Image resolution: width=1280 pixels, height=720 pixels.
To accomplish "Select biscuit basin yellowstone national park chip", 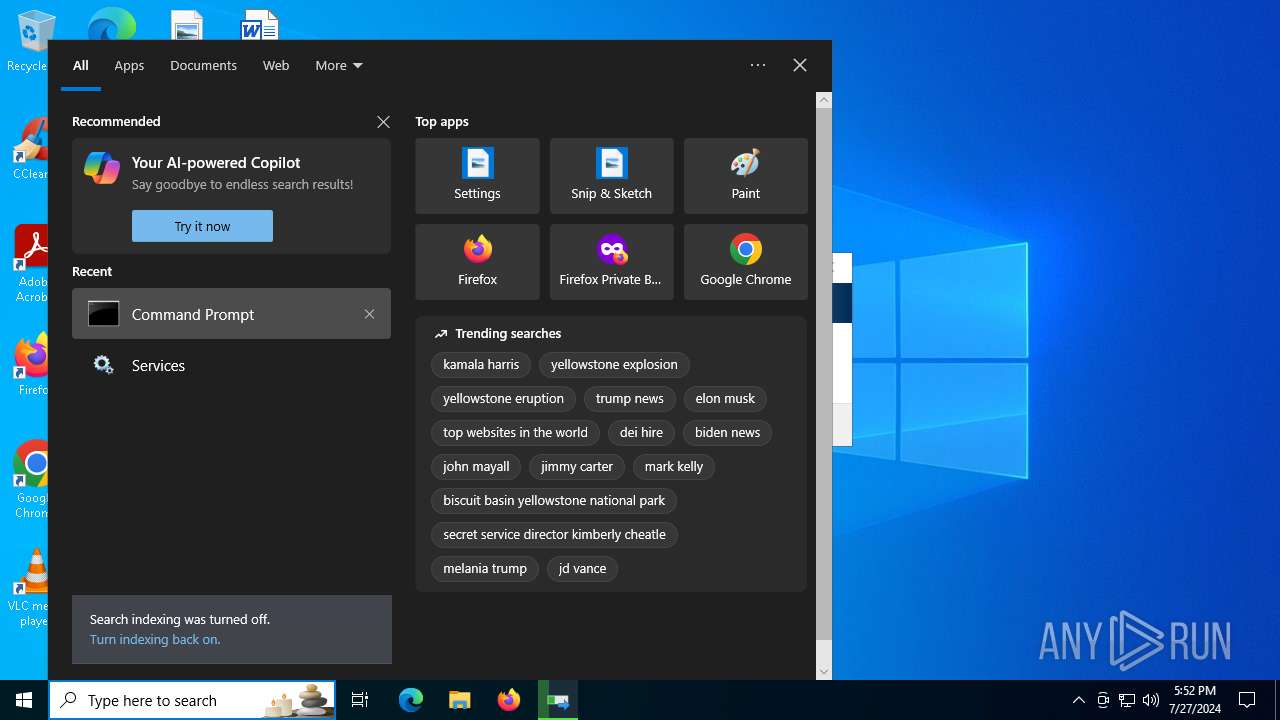I will click(554, 501).
